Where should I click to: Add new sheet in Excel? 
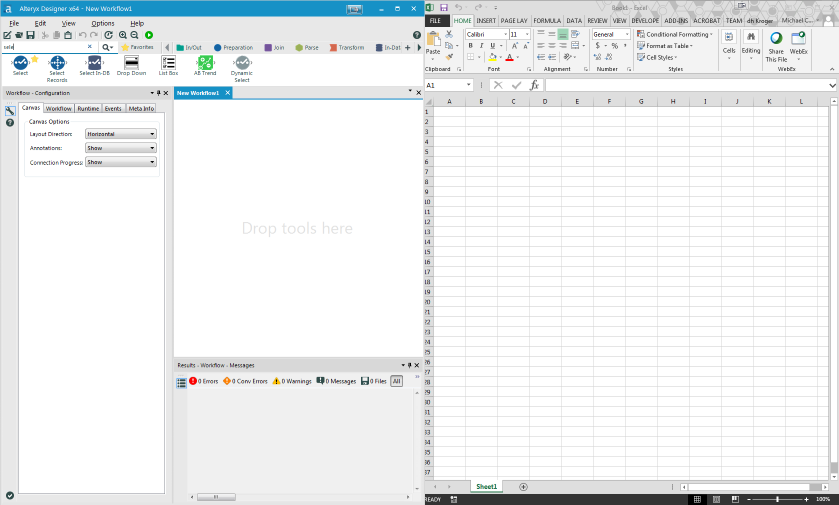coord(523,486)
